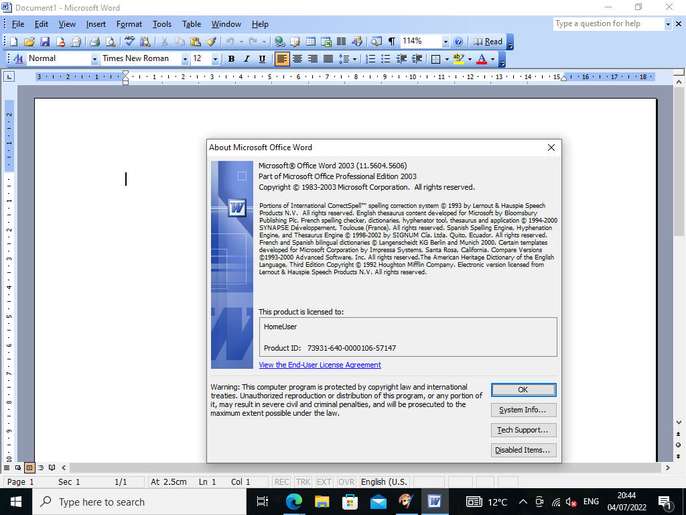
Task: Click the Increase Indent icon
Action: (x=417, y=59)
